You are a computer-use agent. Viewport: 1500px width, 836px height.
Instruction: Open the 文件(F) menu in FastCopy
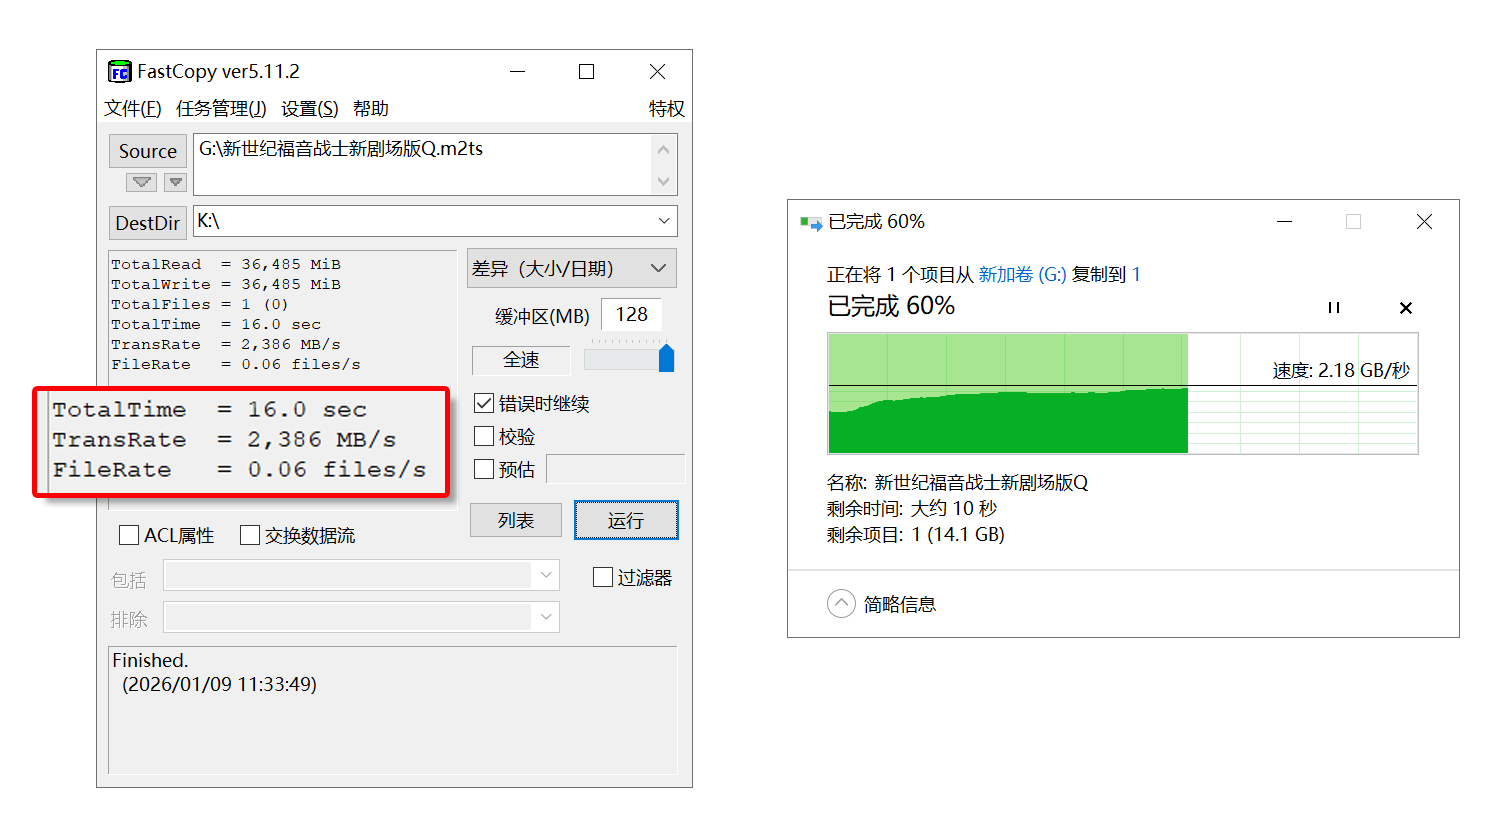(133, 108)
